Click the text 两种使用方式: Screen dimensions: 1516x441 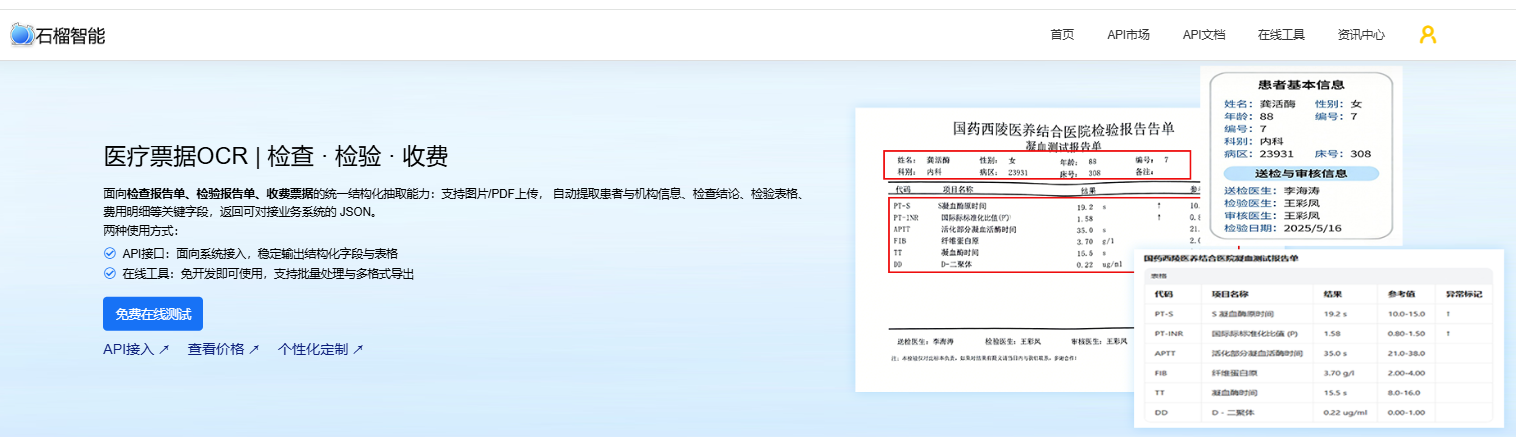[x=141, y=231]
